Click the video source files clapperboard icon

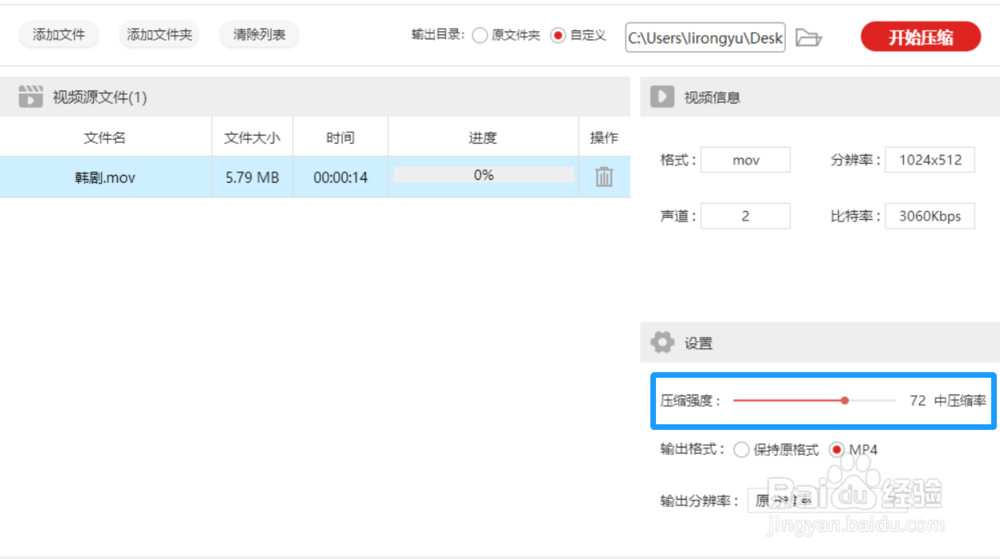(30, 96)
